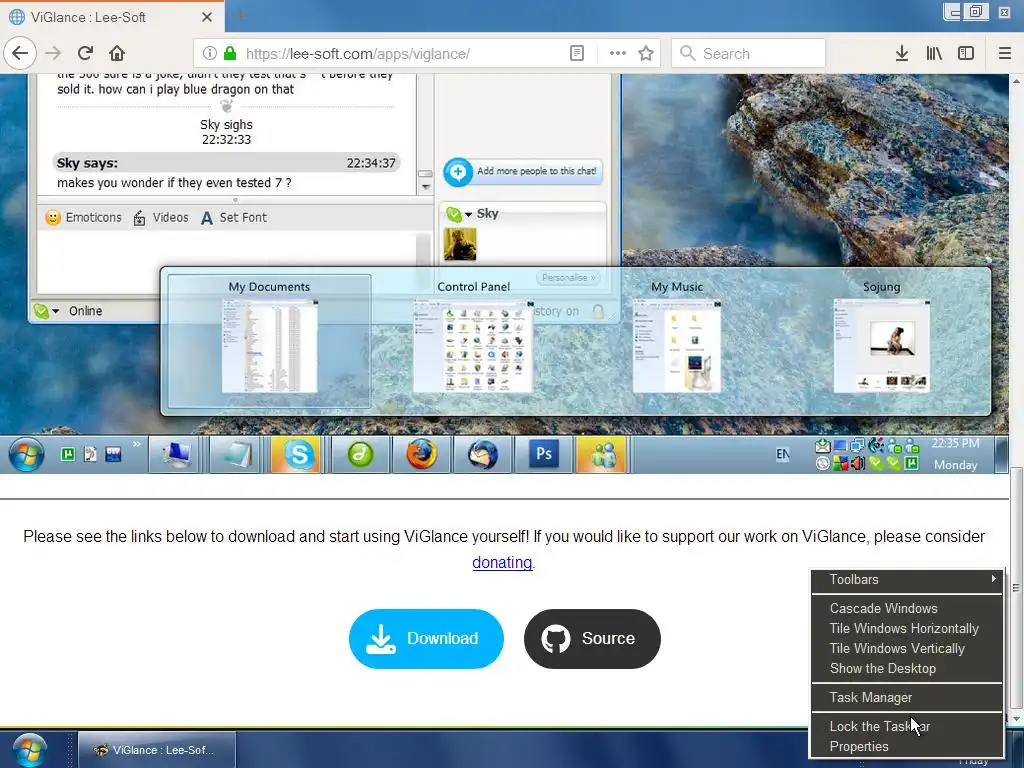The height and width of the screenshot is (768, 1024).
Task: Click green music note taskbar icon
Action: coord(360,454)
